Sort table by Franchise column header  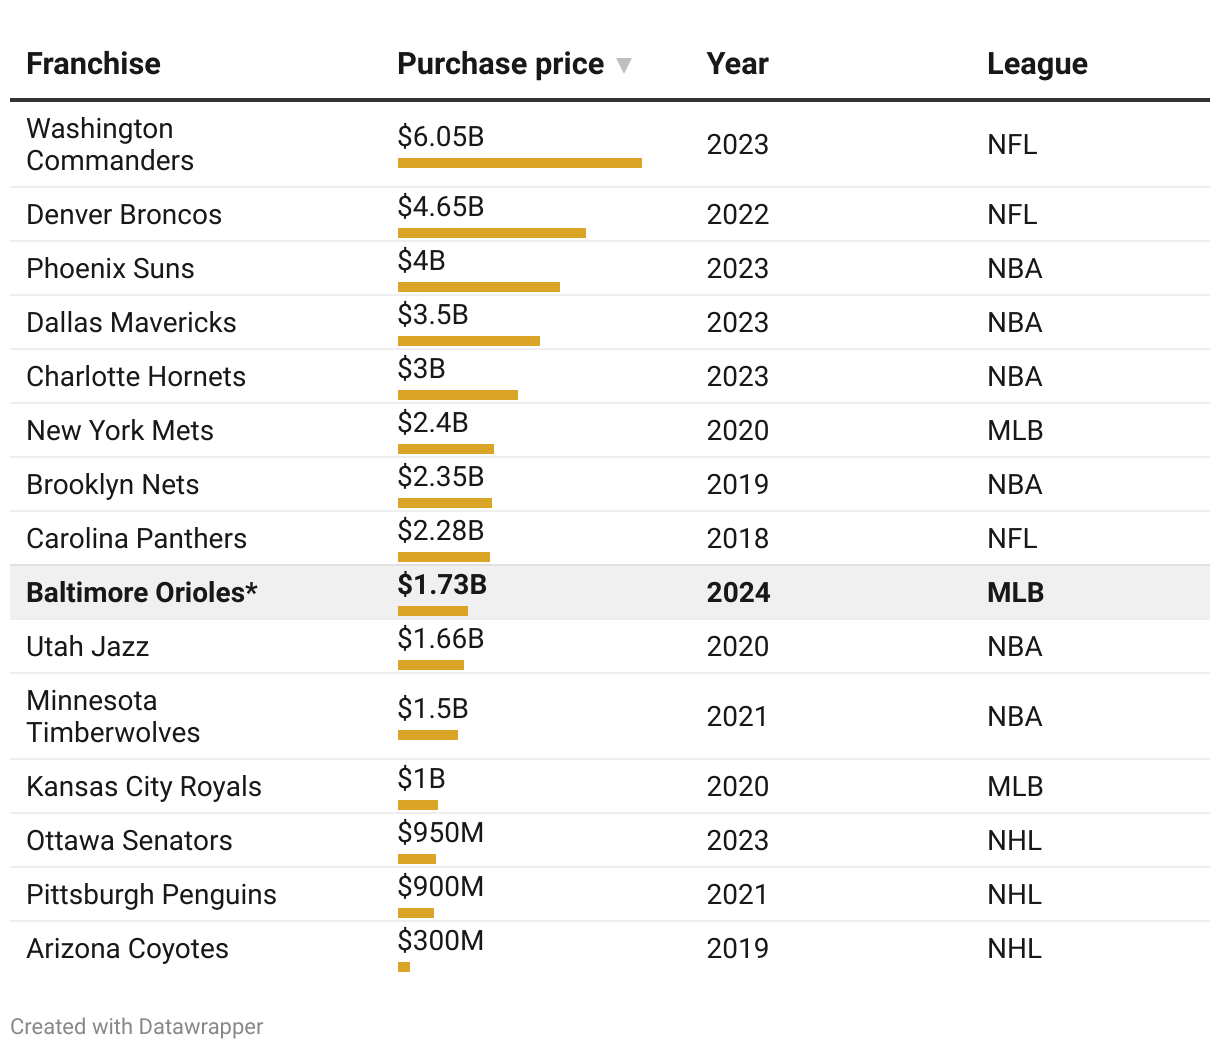tap(93, 64)
